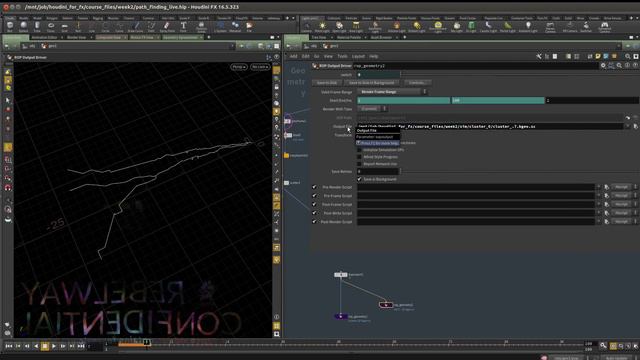Uncheck Save in Background checkbox
Viewport: 640px width, 360px height.
coord(359,179)
